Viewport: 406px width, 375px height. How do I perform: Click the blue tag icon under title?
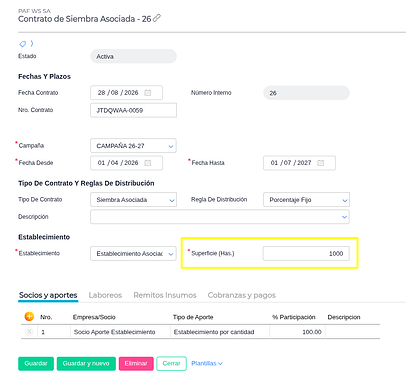tap(23, 44)
